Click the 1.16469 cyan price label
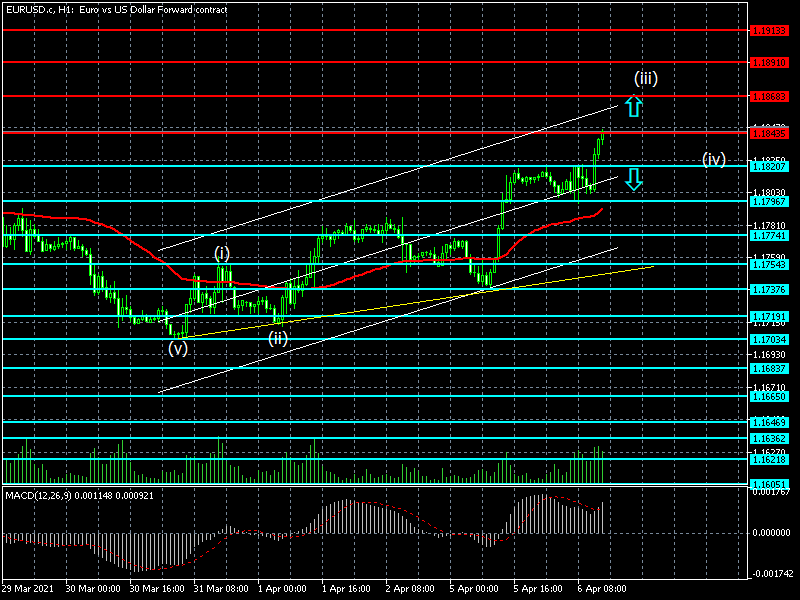This screenshot has width=800, height=600. (x=769, y=422)
